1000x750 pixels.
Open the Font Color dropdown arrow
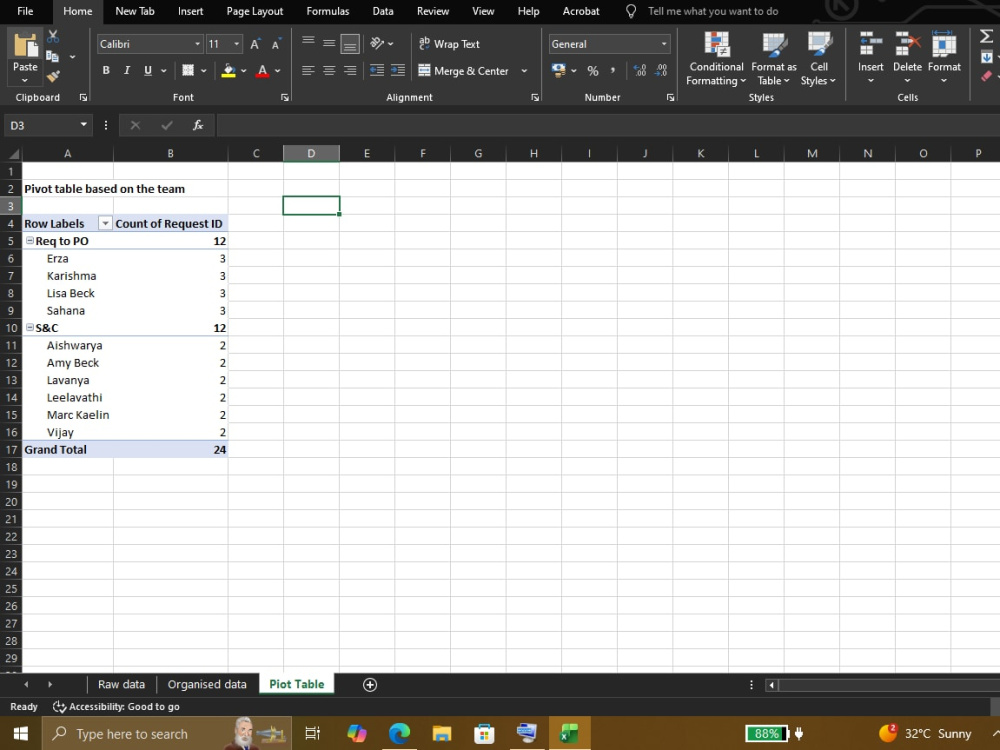pyautogui.click(x=277, y=71)
